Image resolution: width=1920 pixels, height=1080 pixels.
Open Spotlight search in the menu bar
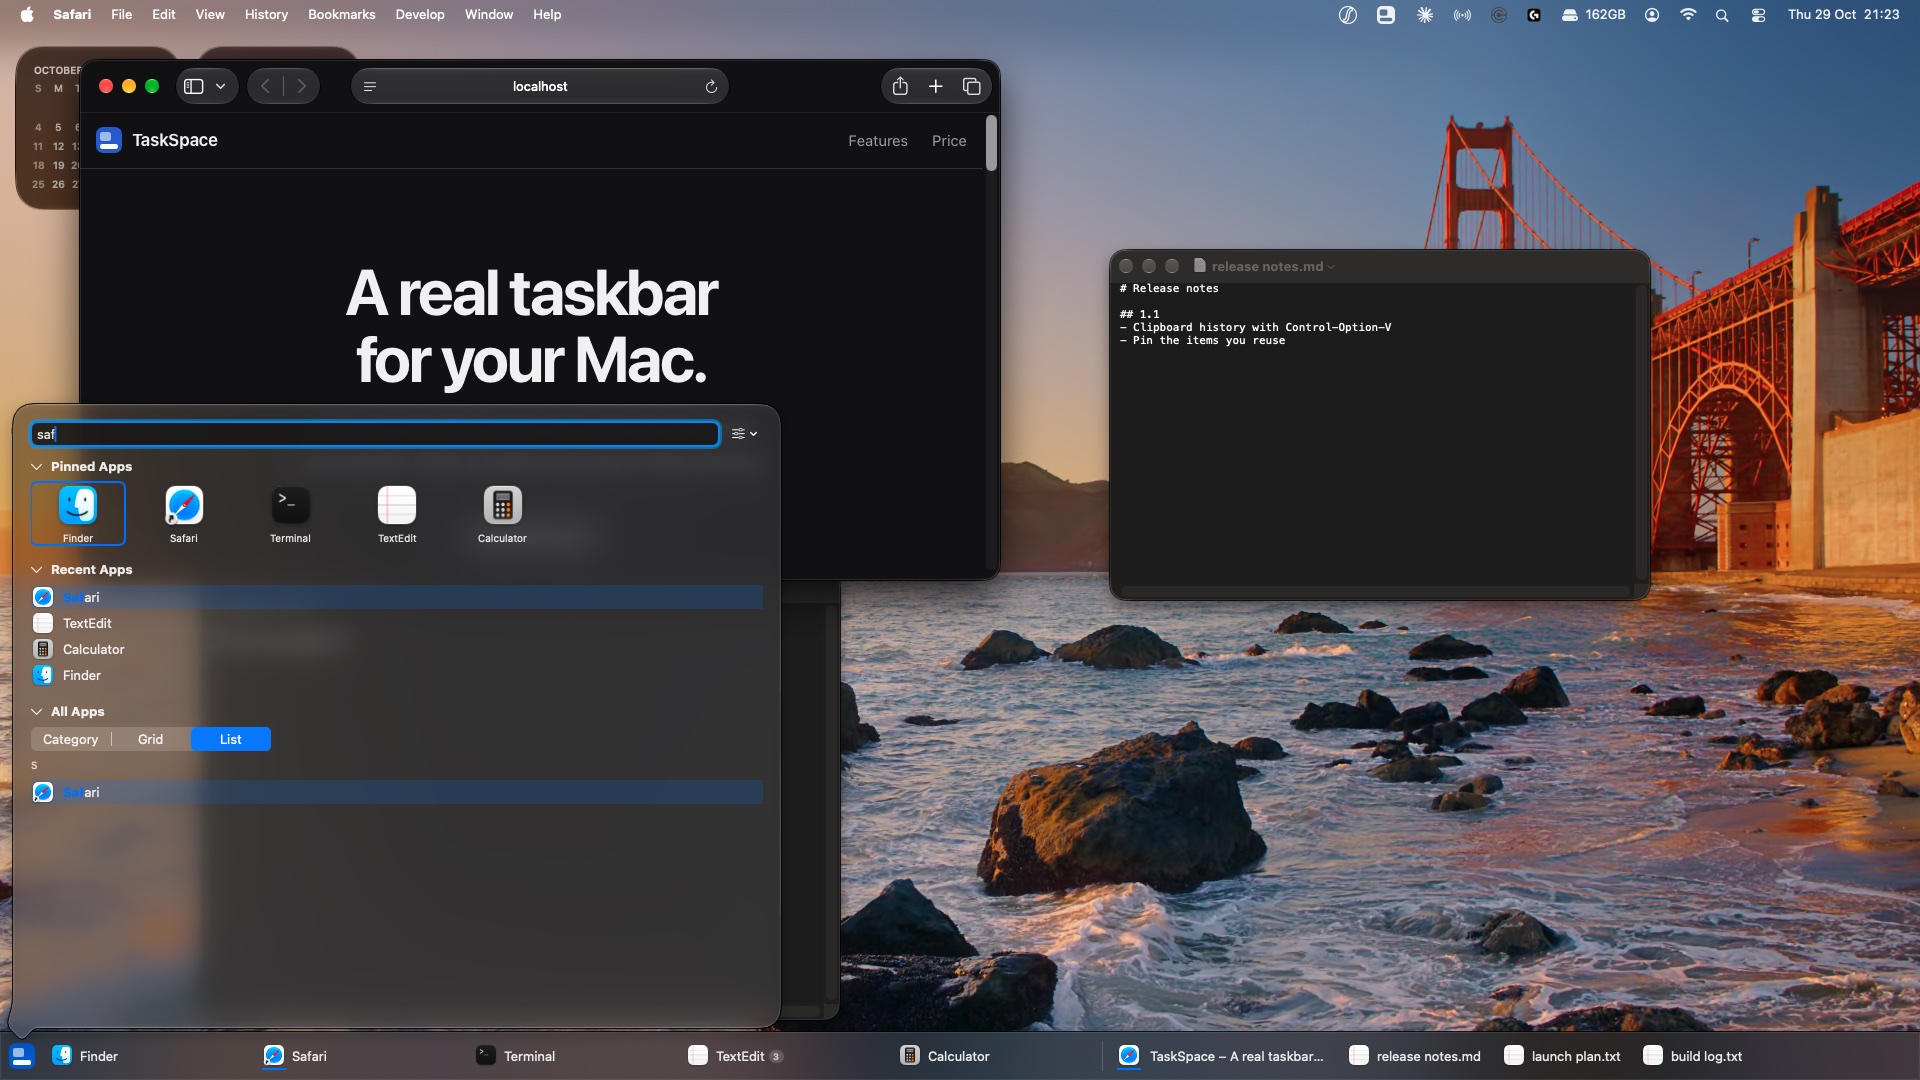1722,15
